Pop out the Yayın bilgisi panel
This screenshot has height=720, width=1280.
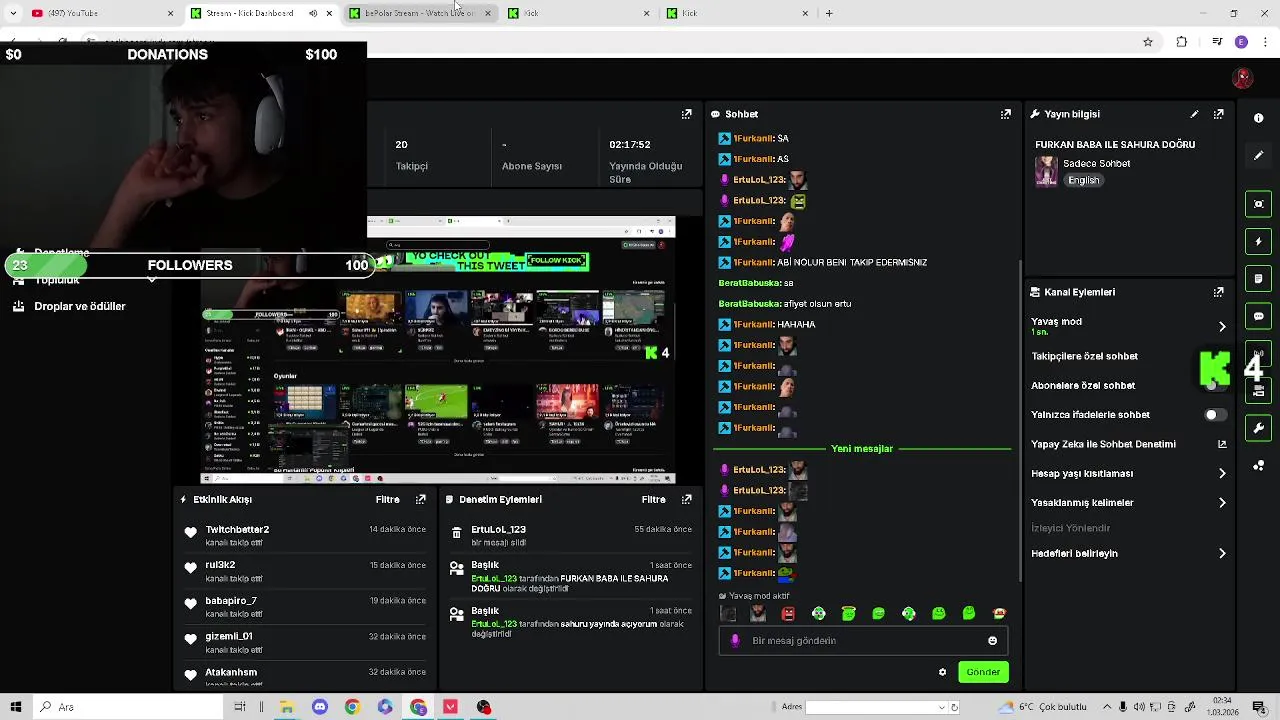click(x=1219, y=114)
